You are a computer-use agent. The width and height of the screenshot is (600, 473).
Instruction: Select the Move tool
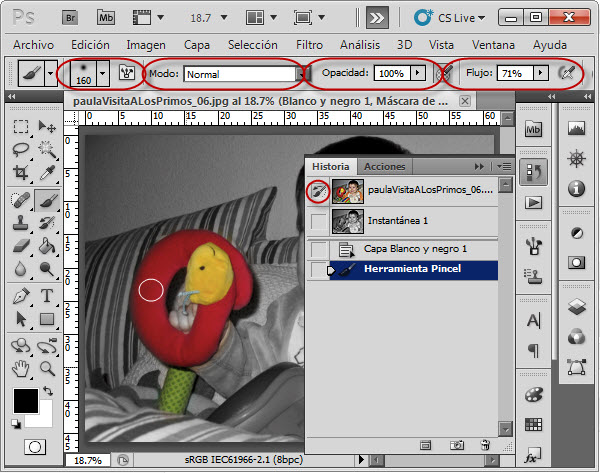47,127
